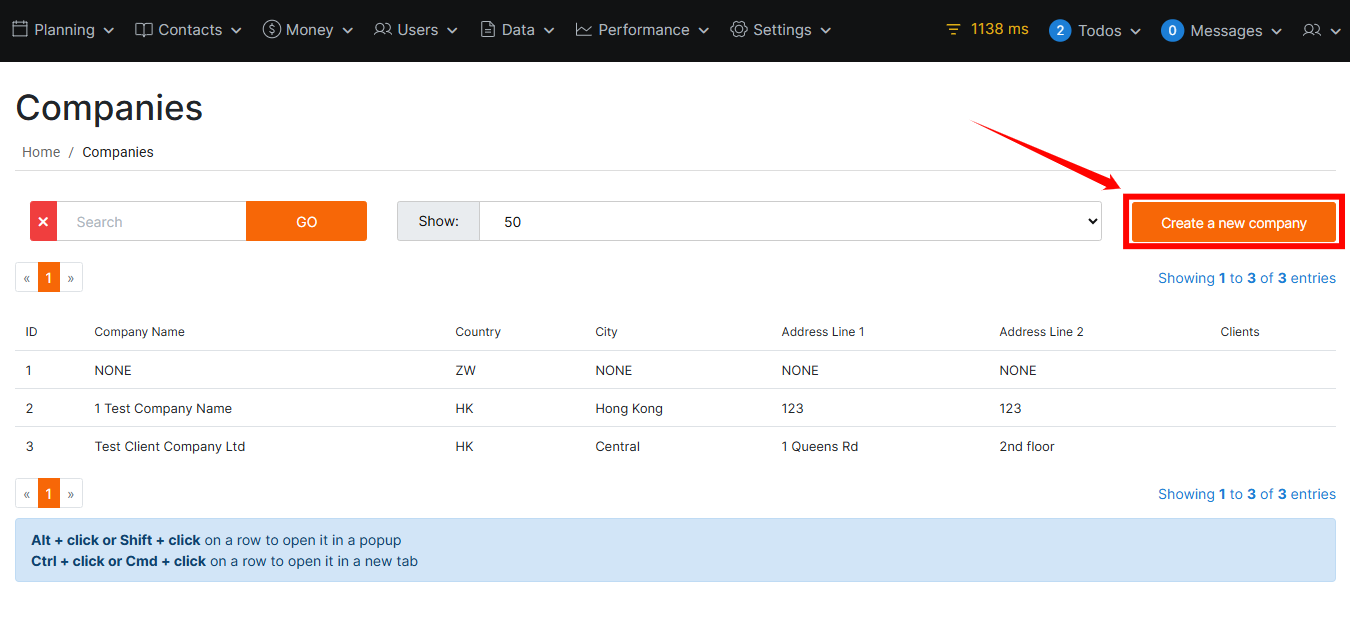Image resolution: width=1350 pixels, height=623 pixels.
Task: Open the Test Client Company Ltd row
Action: 170,447
